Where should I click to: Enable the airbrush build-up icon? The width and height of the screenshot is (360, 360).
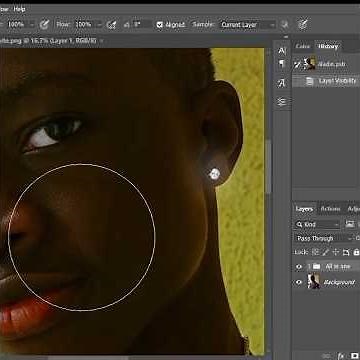tap(111, 24)
